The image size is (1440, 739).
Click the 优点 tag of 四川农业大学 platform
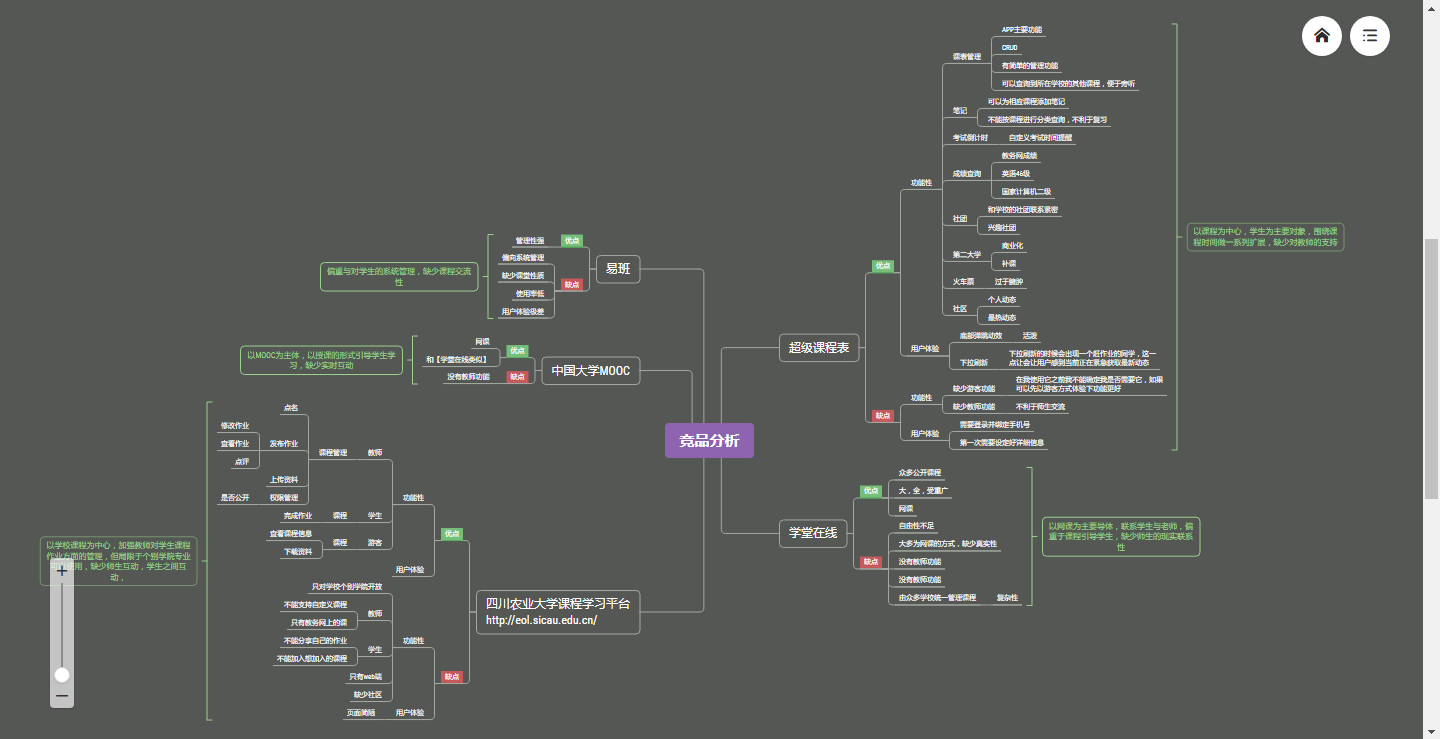[452, 534]
